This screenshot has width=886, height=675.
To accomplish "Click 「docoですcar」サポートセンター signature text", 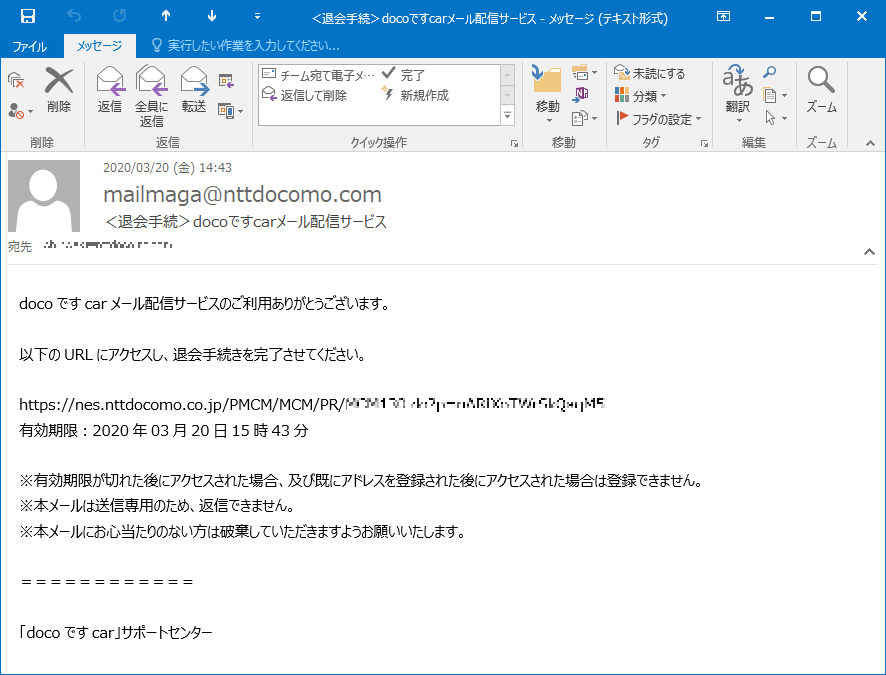I will [x=116, y=632].
